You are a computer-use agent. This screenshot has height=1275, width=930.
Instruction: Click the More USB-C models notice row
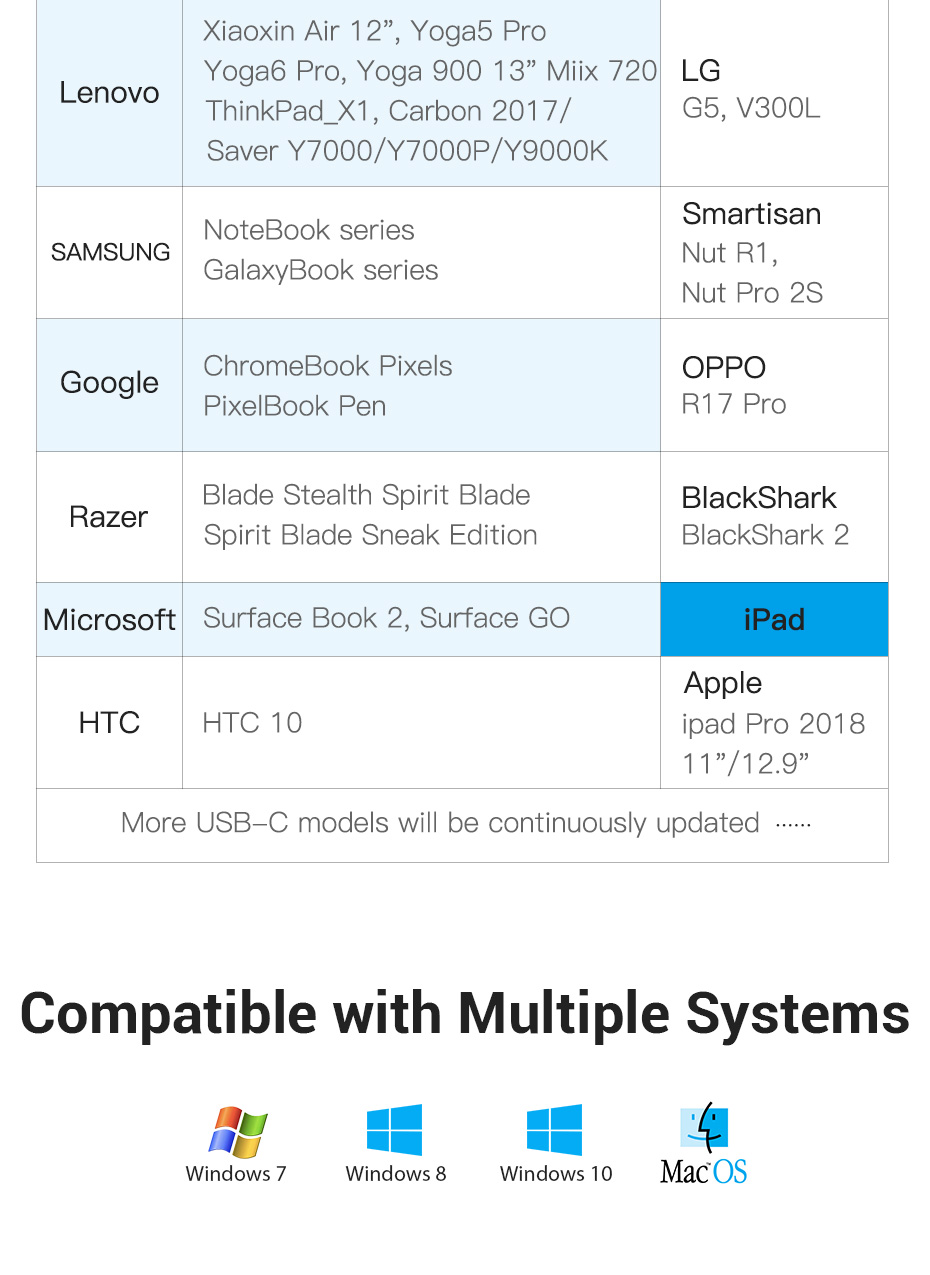pos(462,824)
